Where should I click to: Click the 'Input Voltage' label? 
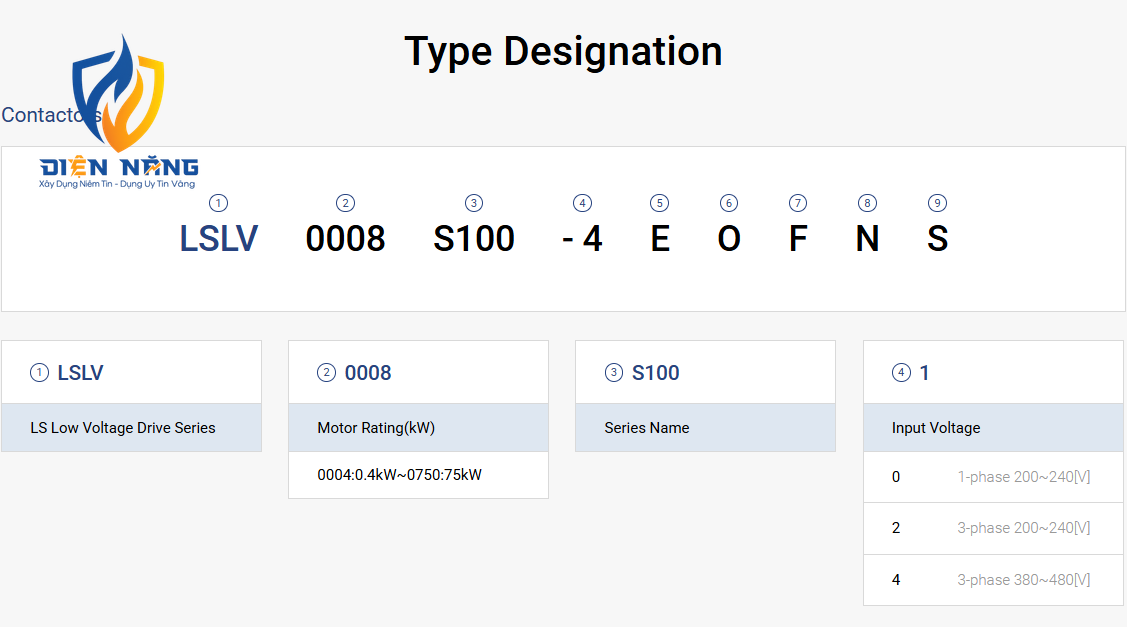click(x=936, y=428)
